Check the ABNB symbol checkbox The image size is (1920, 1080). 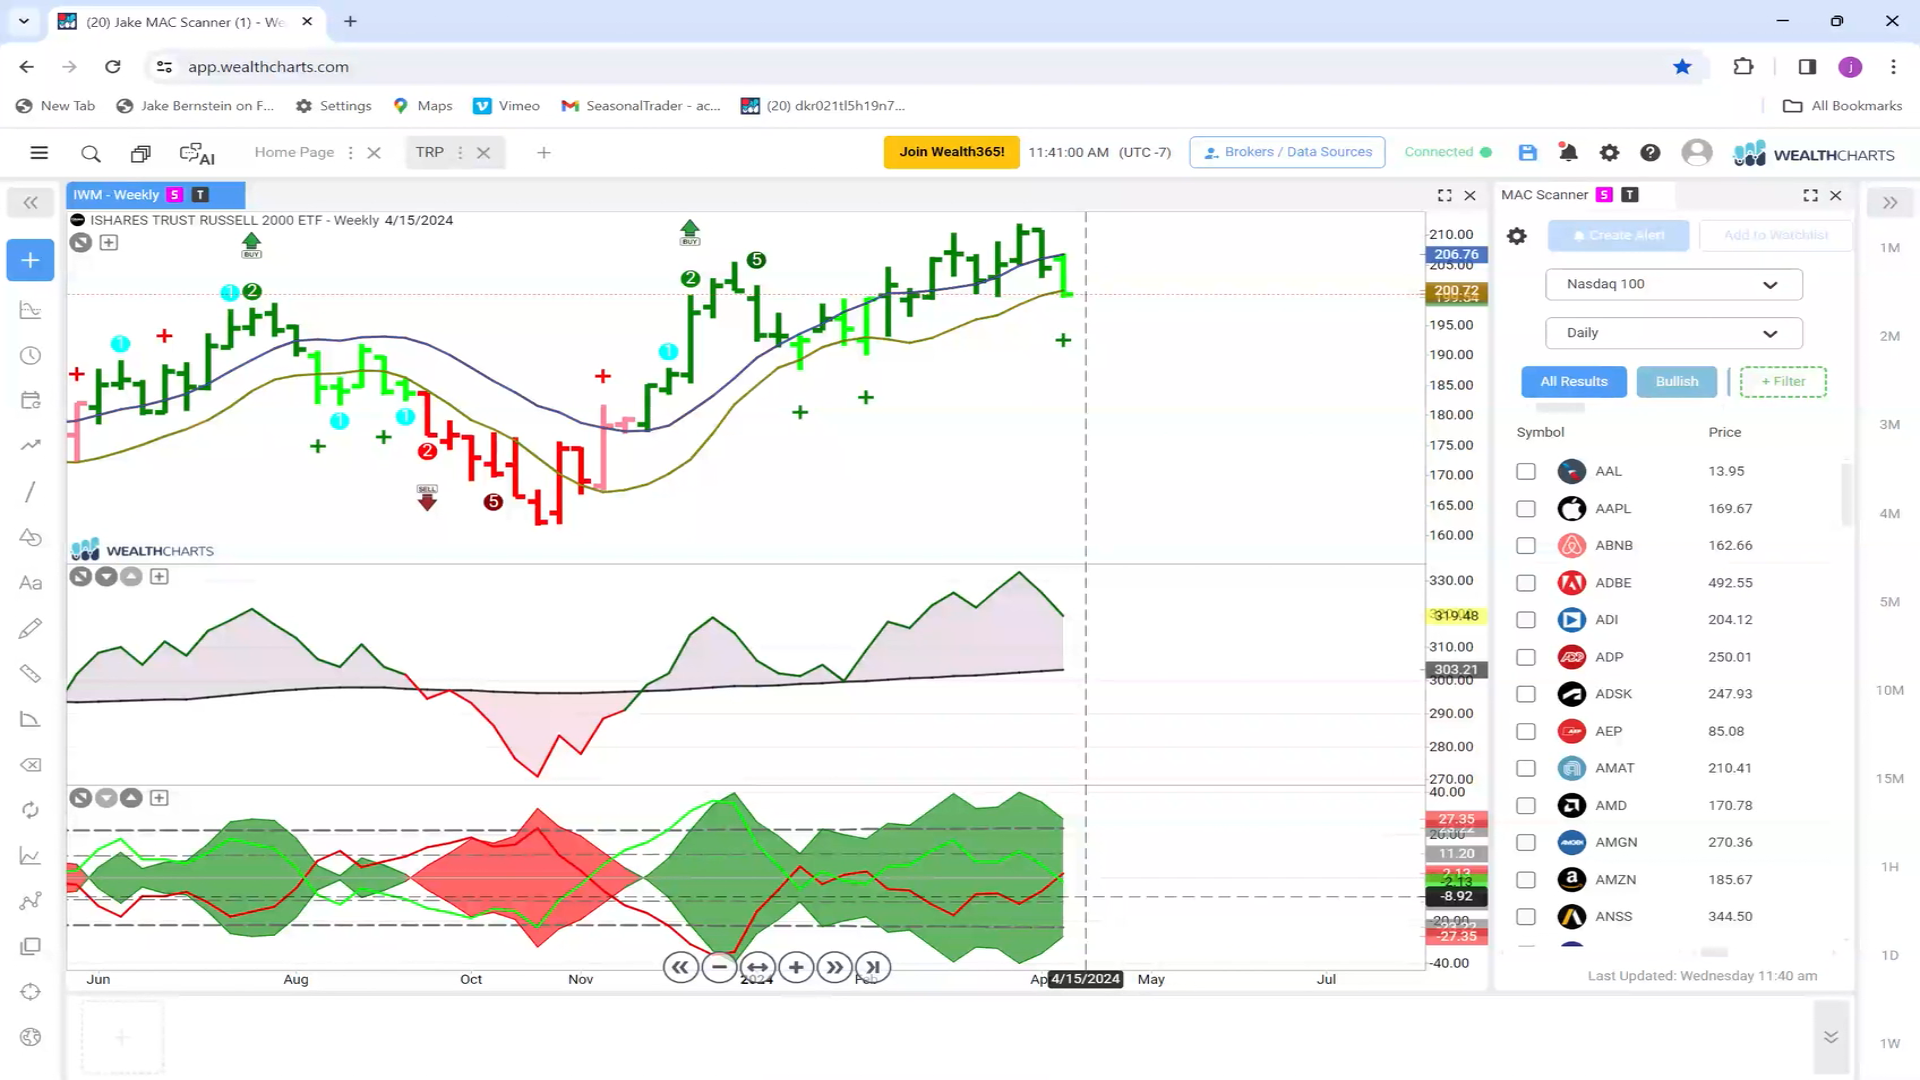tap(1526, 546)
